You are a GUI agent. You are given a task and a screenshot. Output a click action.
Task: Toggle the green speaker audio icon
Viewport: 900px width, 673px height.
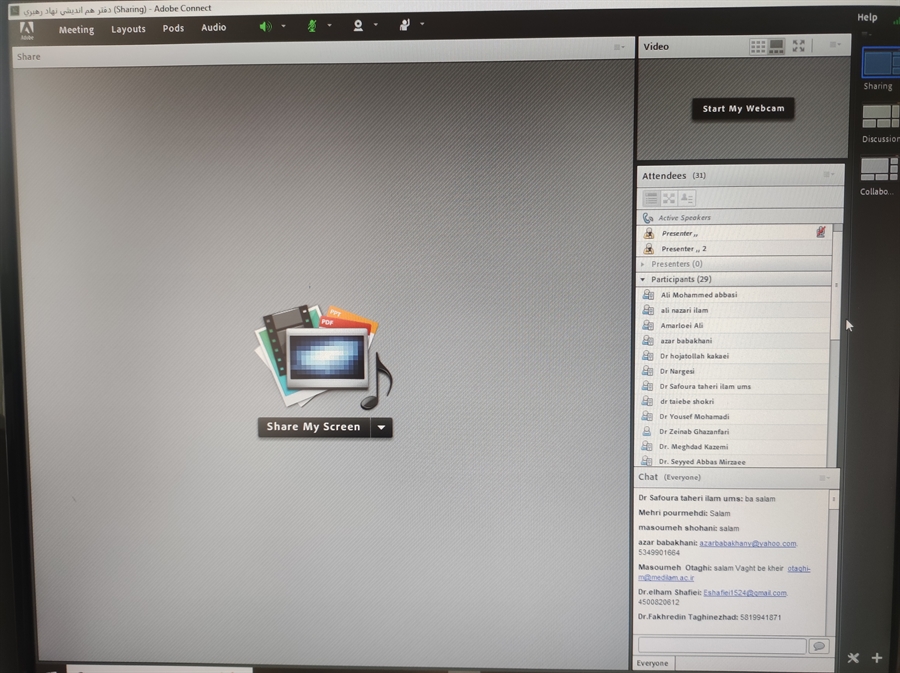coord(265,26)
